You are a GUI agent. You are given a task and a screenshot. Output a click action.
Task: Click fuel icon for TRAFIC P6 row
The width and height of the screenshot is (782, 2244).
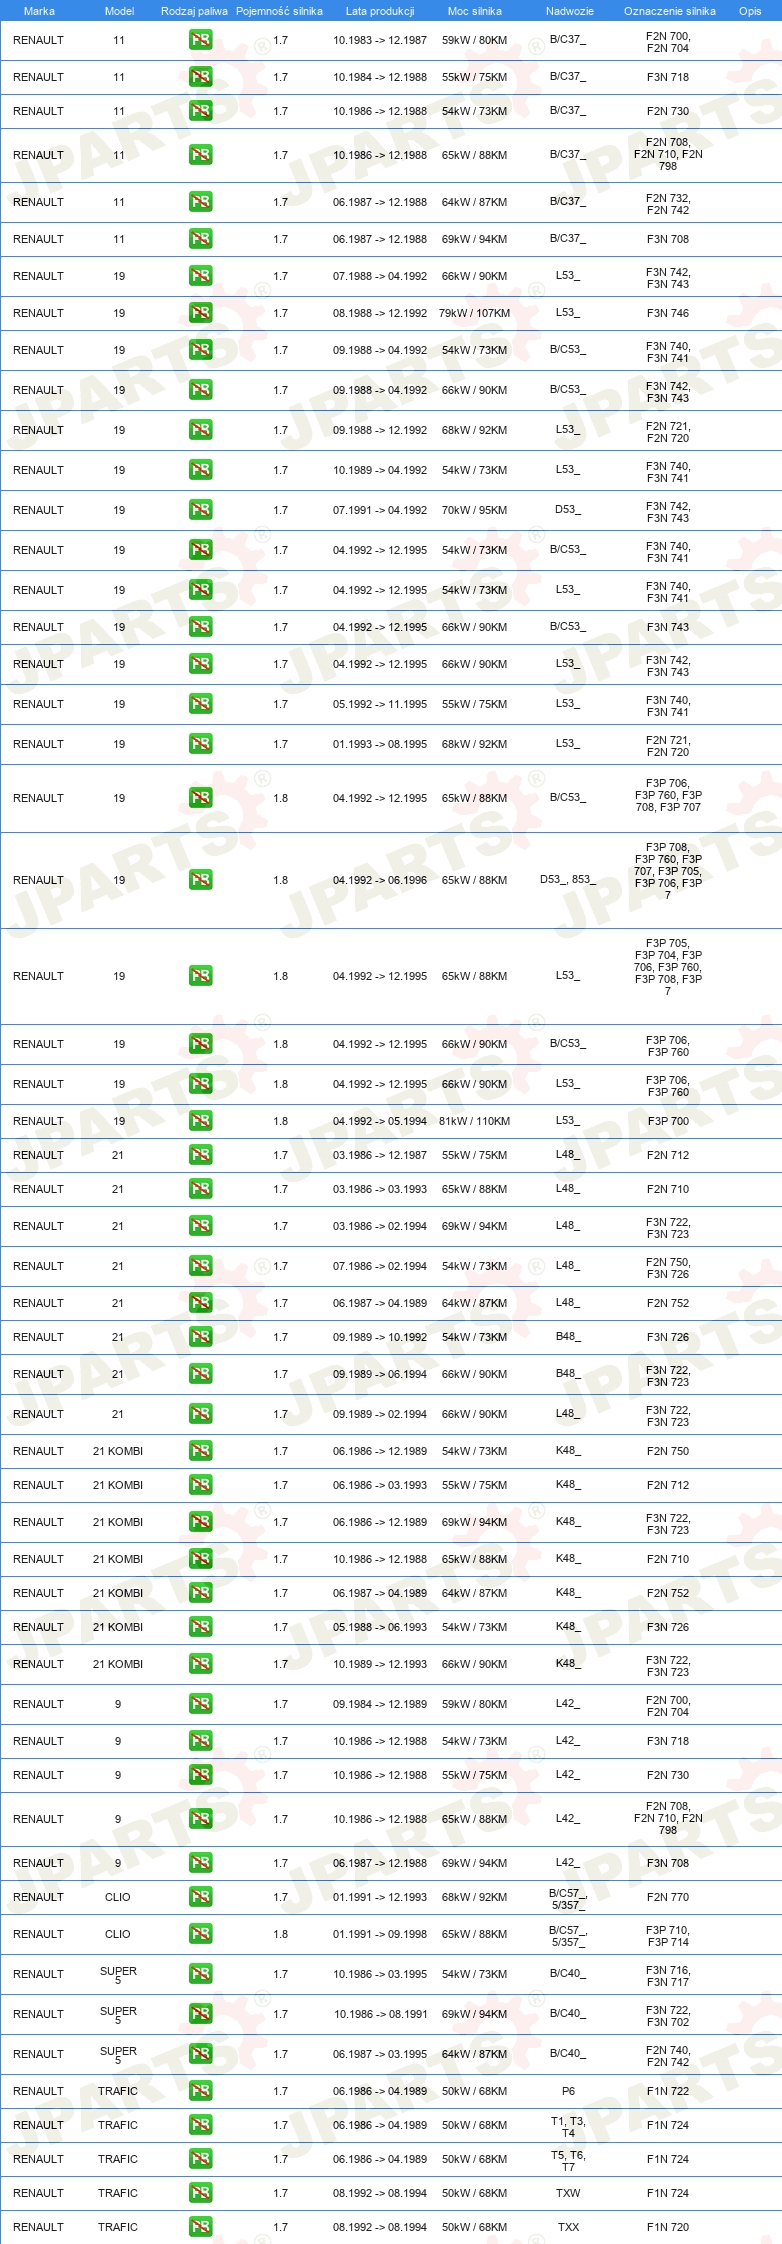tap(200, 2091)
